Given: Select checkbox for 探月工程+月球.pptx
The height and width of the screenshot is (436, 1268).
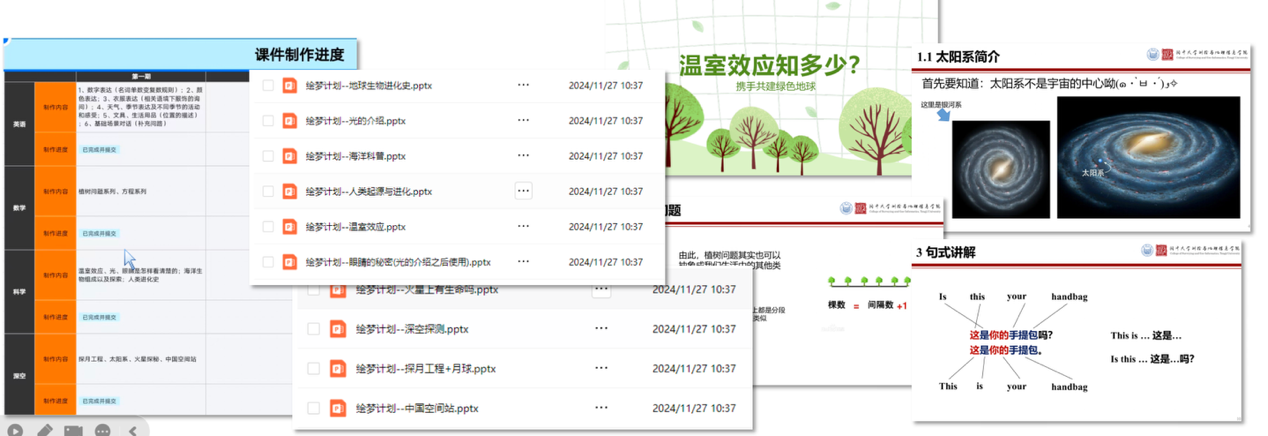Looking at the screenshot, I should pos(314,369).
